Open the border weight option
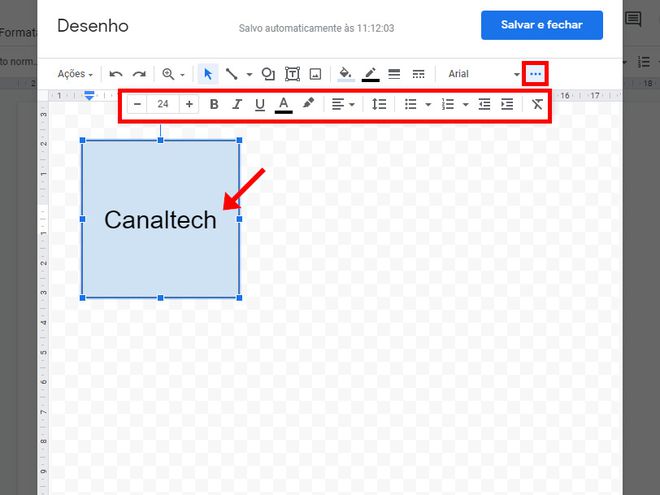Screen dimensions: 660x495 pos(394,74)
